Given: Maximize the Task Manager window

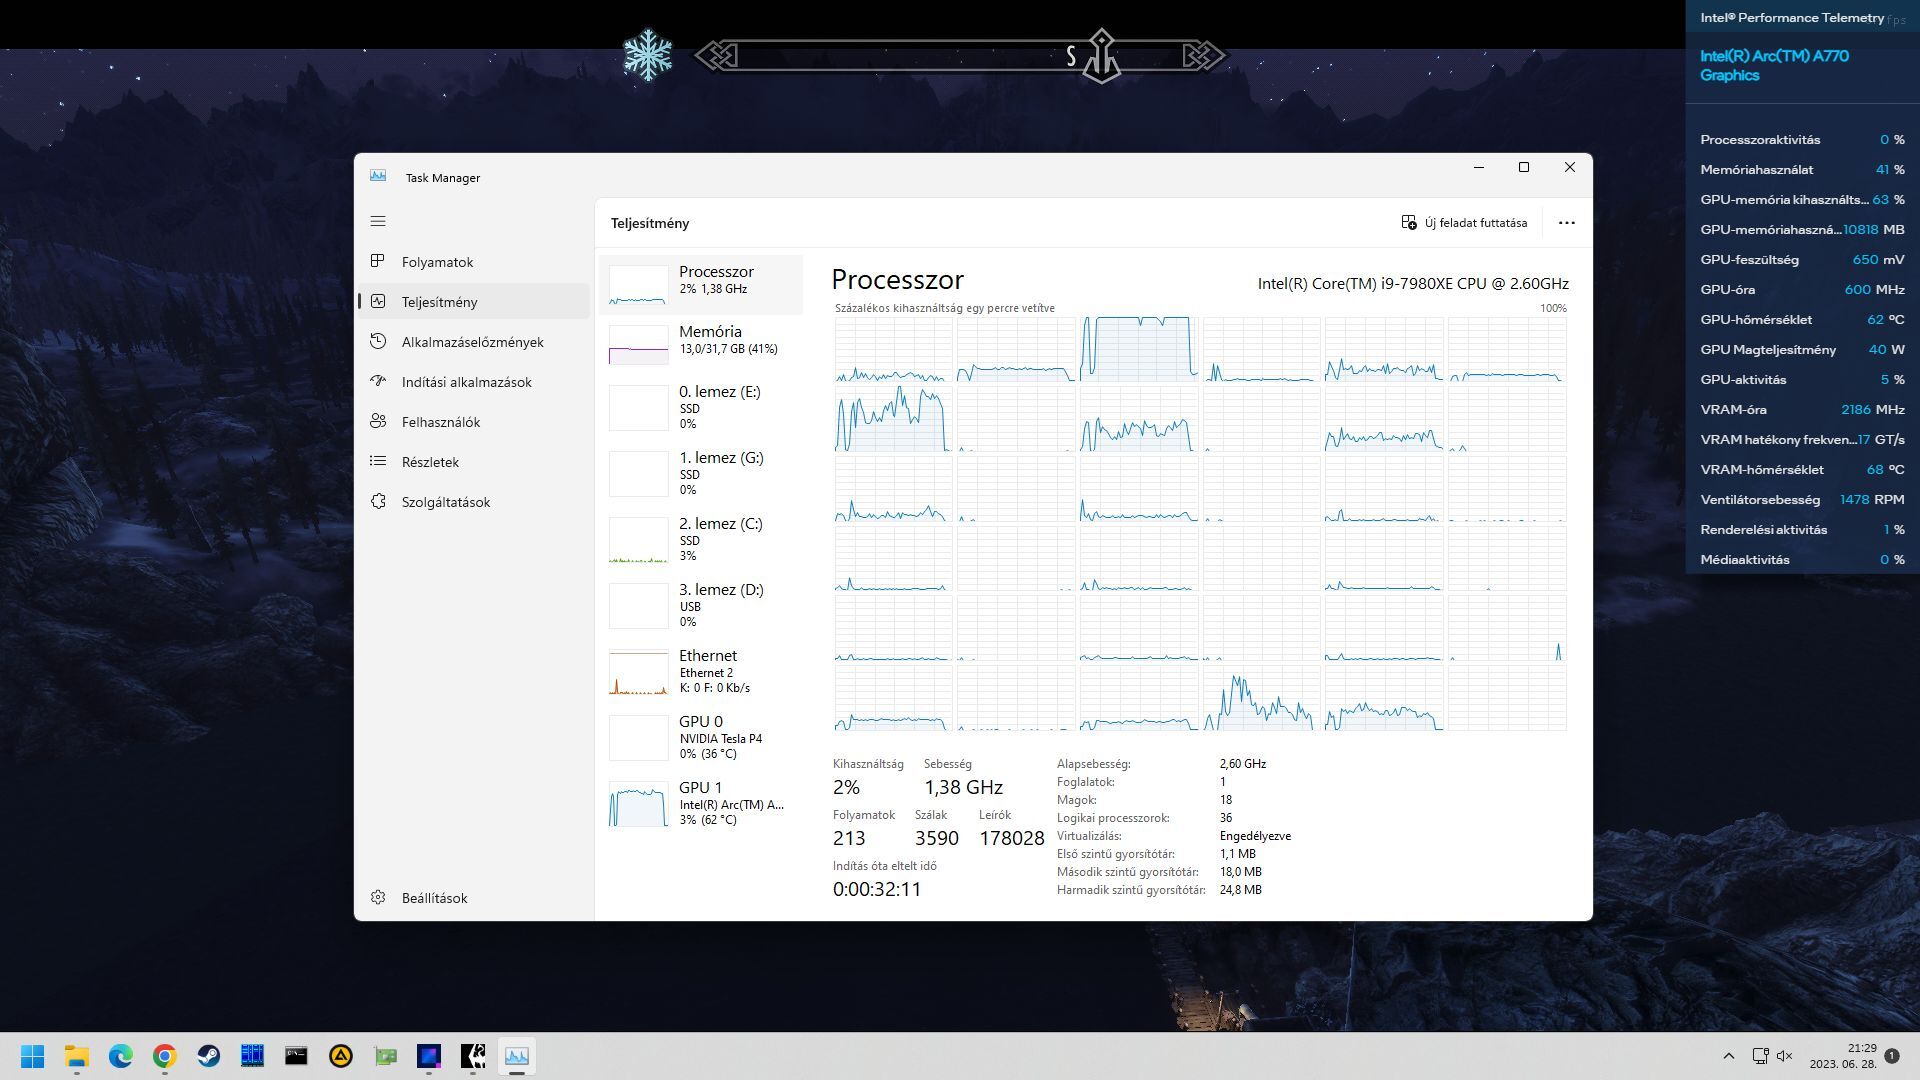Looking at the screenshot, I should tap(1524, 167).
